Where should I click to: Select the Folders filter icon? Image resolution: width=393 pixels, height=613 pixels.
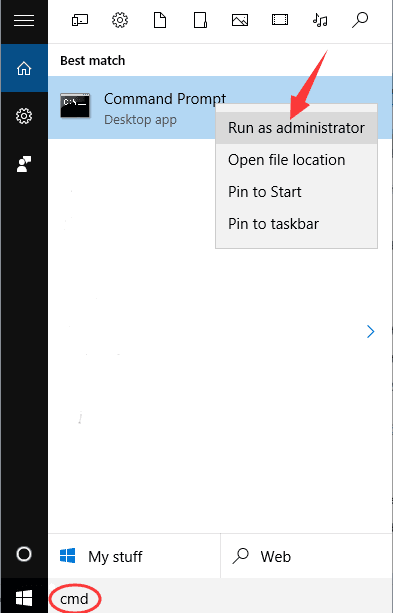(200, 20)
